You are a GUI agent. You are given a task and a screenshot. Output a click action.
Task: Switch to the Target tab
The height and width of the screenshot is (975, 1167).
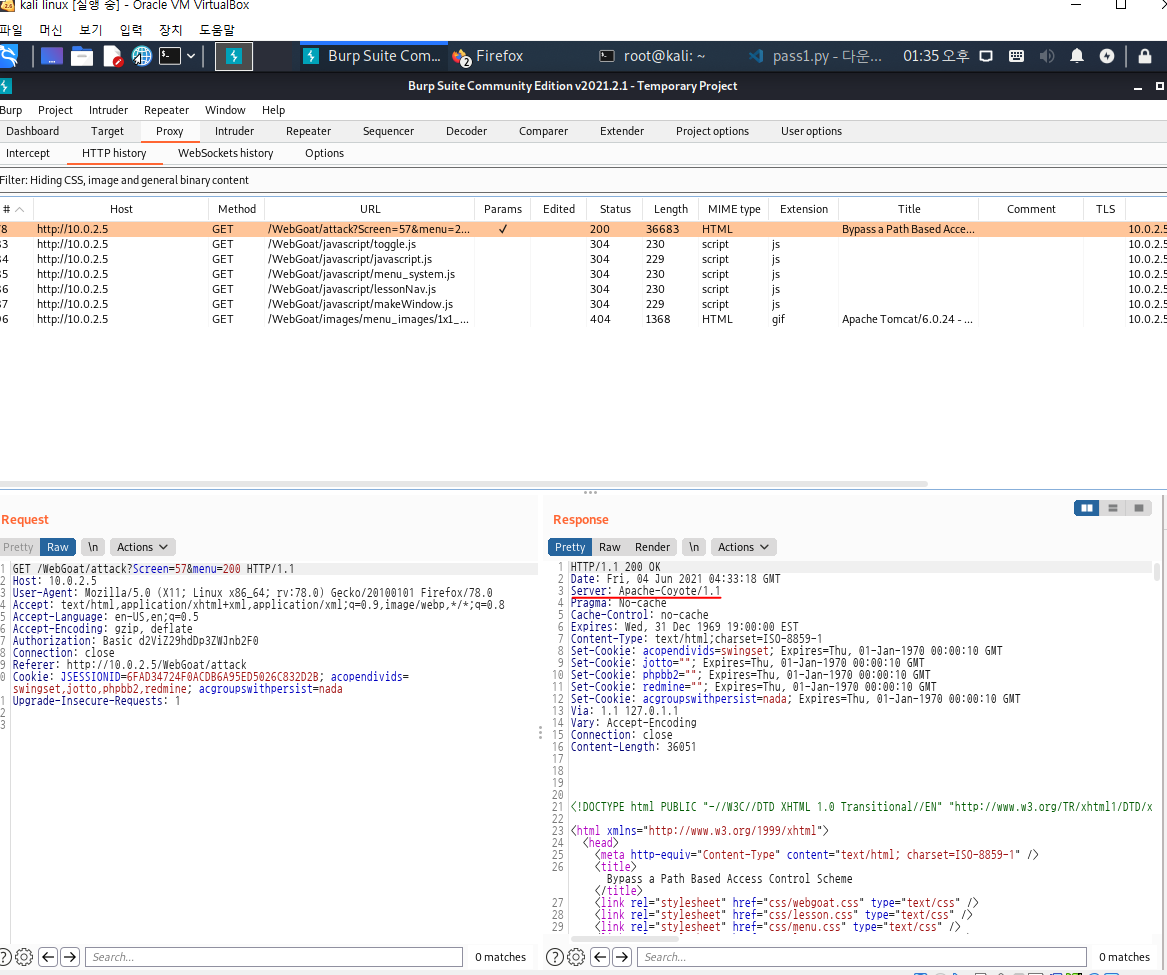(107, 131)
